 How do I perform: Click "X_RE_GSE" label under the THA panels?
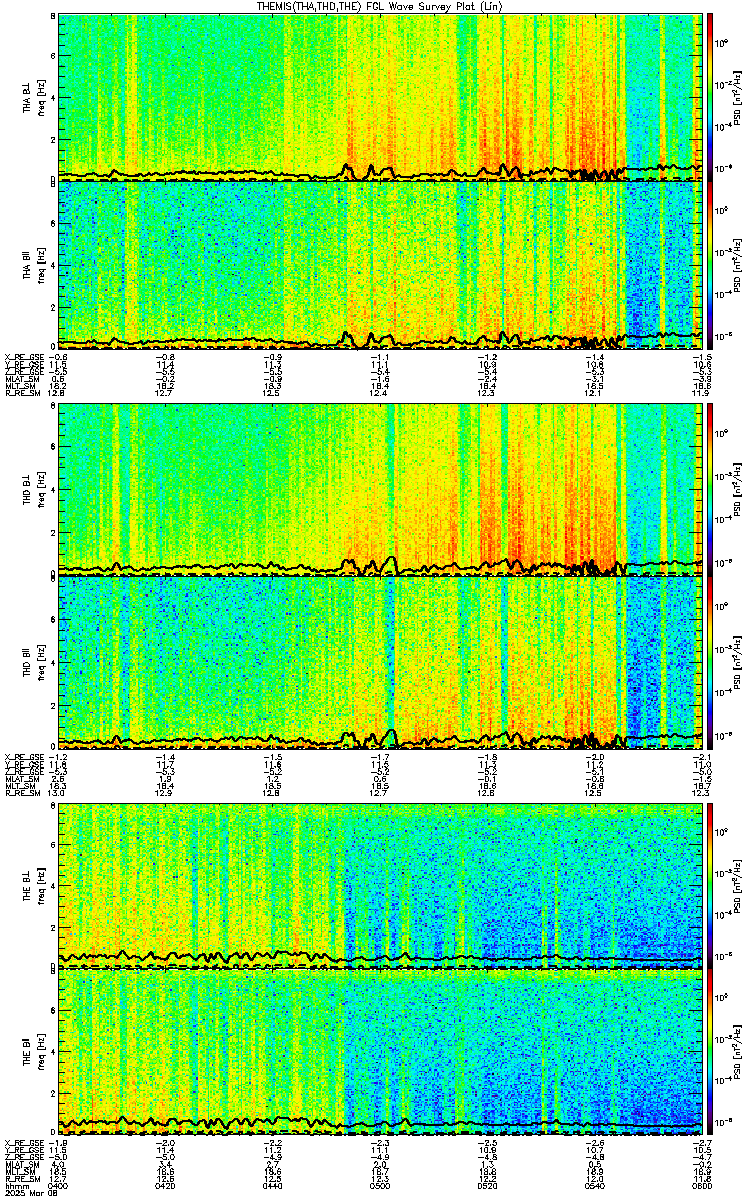click(24, 356)
